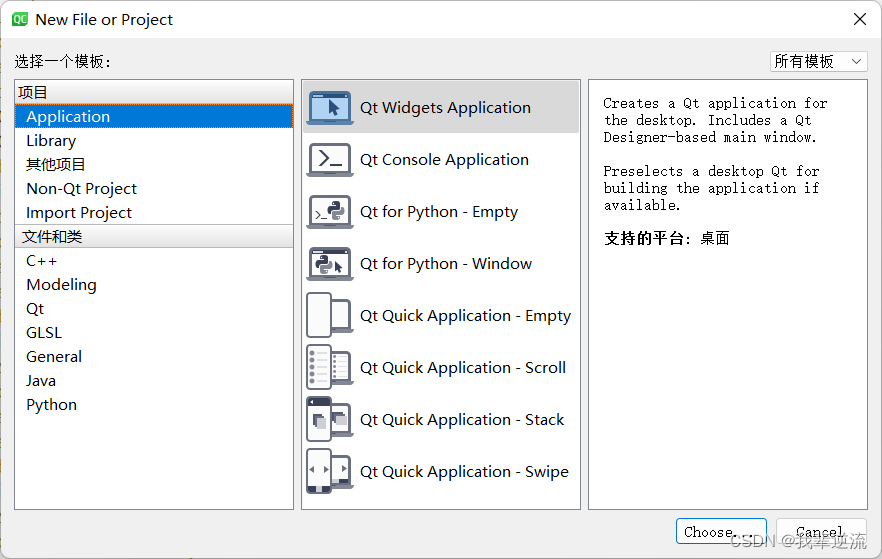Pick Qt Quick Application - Scroll label
The width and height of the screenshot is (882, 559).
462,368
